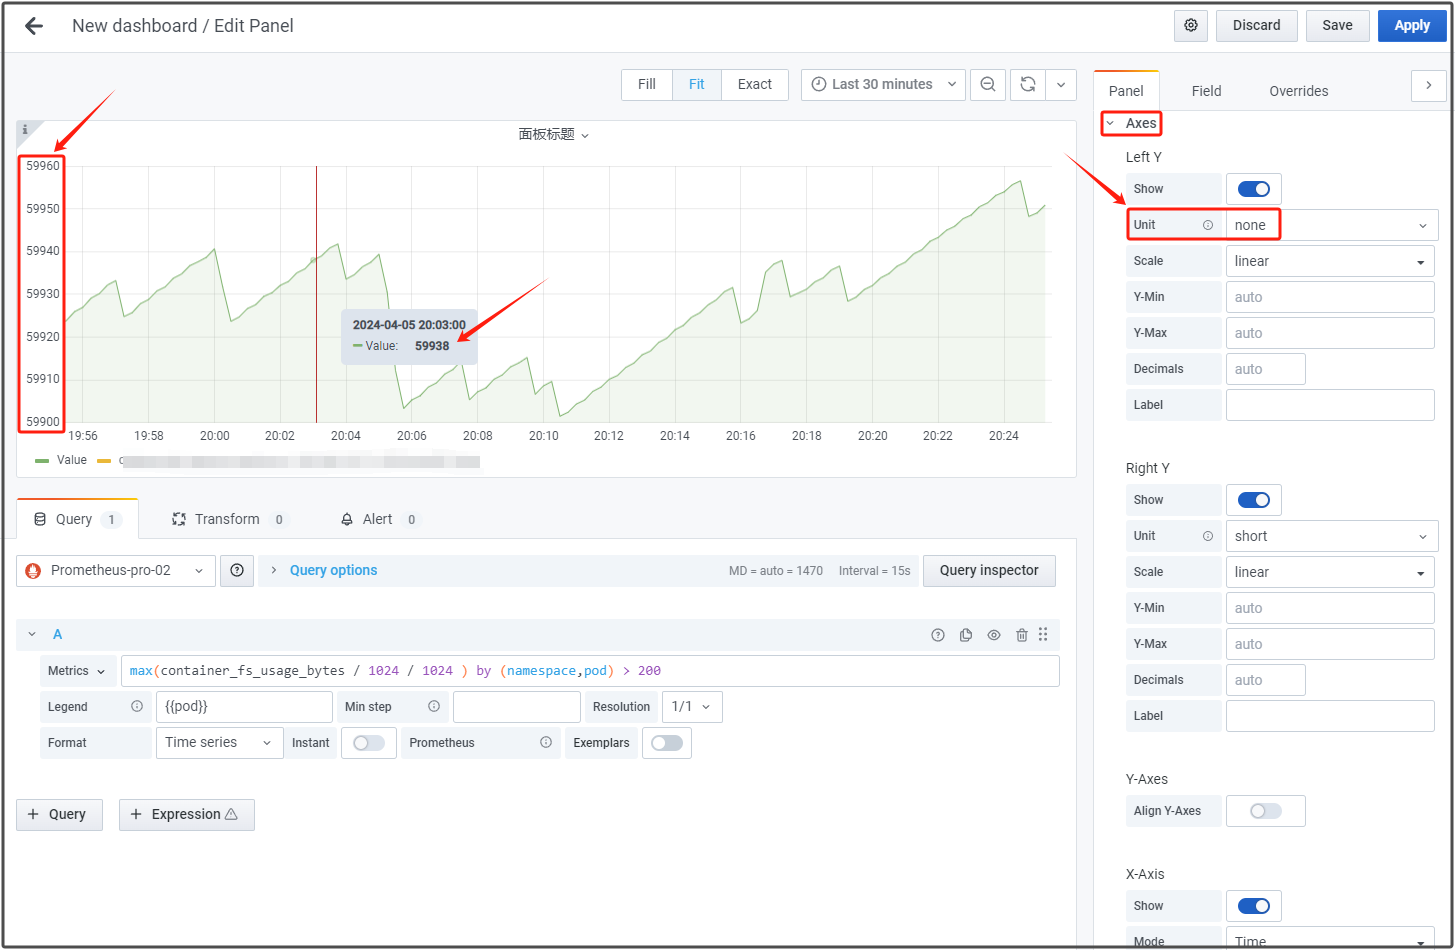The height and width of the screenshot is (950, 1455).
Task: Enable the Instant query toggle
Action: pos(368,743)
